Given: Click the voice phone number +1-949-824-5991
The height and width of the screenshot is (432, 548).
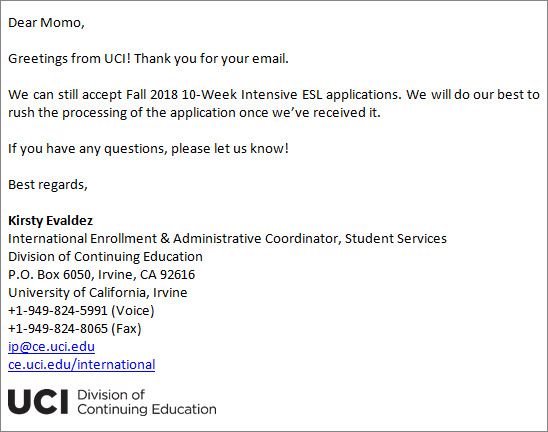Looking at the screenshot, I should (58, 310).
